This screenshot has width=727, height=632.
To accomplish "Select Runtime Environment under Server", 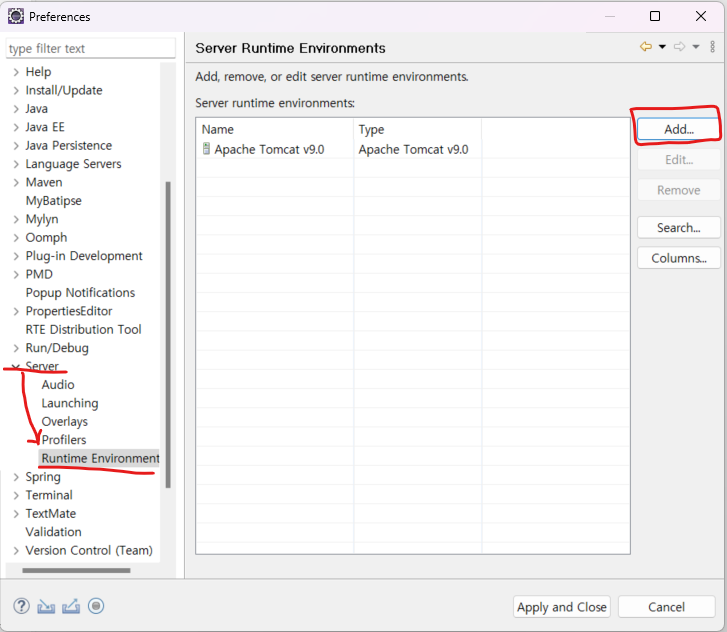I will [100, 458].
